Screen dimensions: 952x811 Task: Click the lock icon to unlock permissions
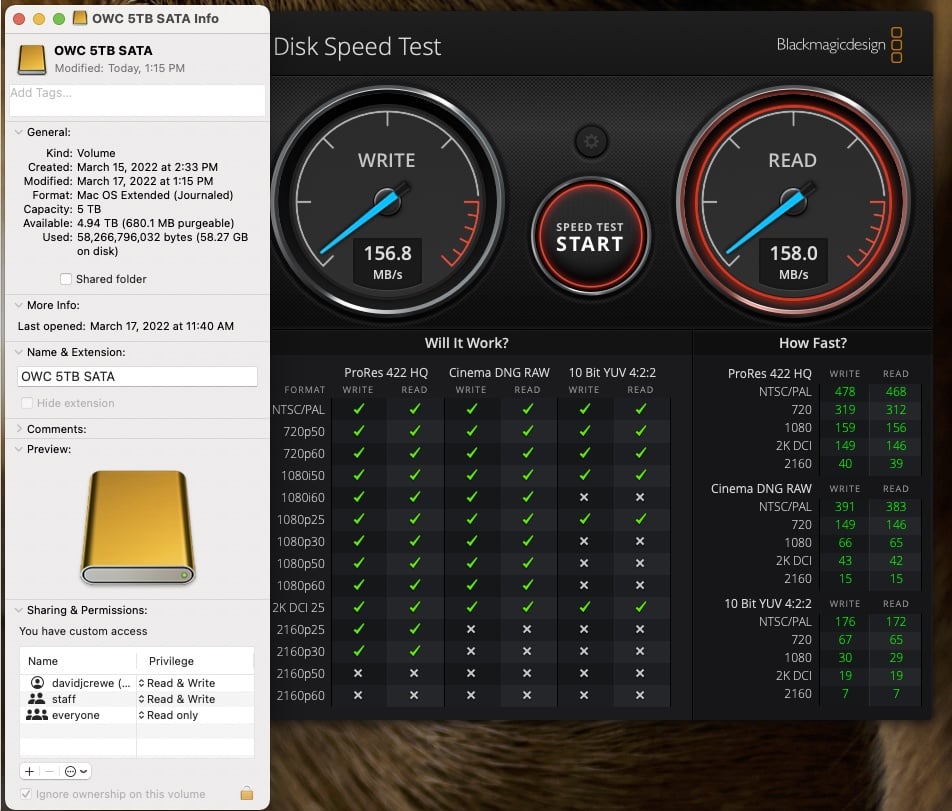tap(246, 793)
